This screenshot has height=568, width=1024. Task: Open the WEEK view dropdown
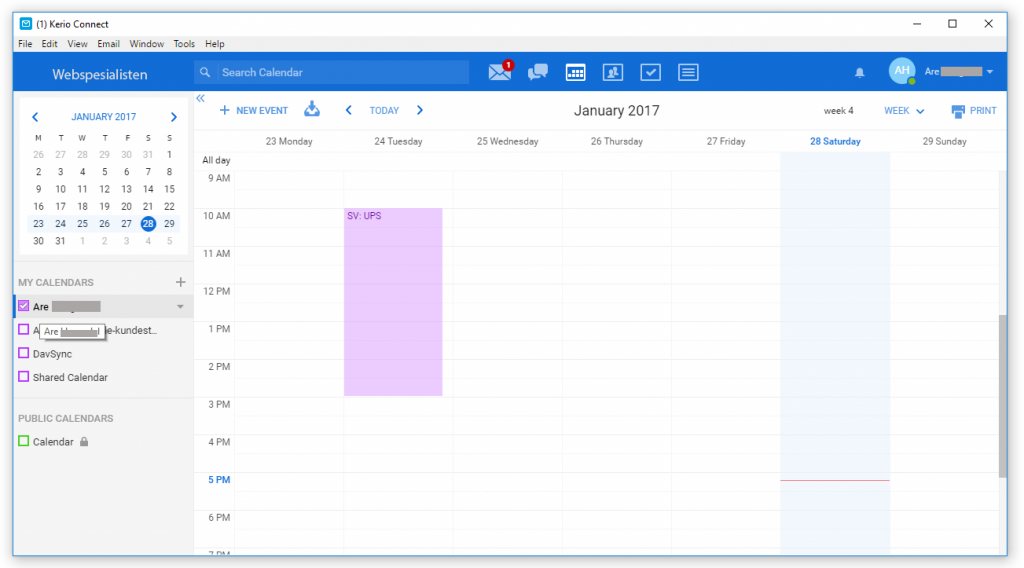click(904, 111)
